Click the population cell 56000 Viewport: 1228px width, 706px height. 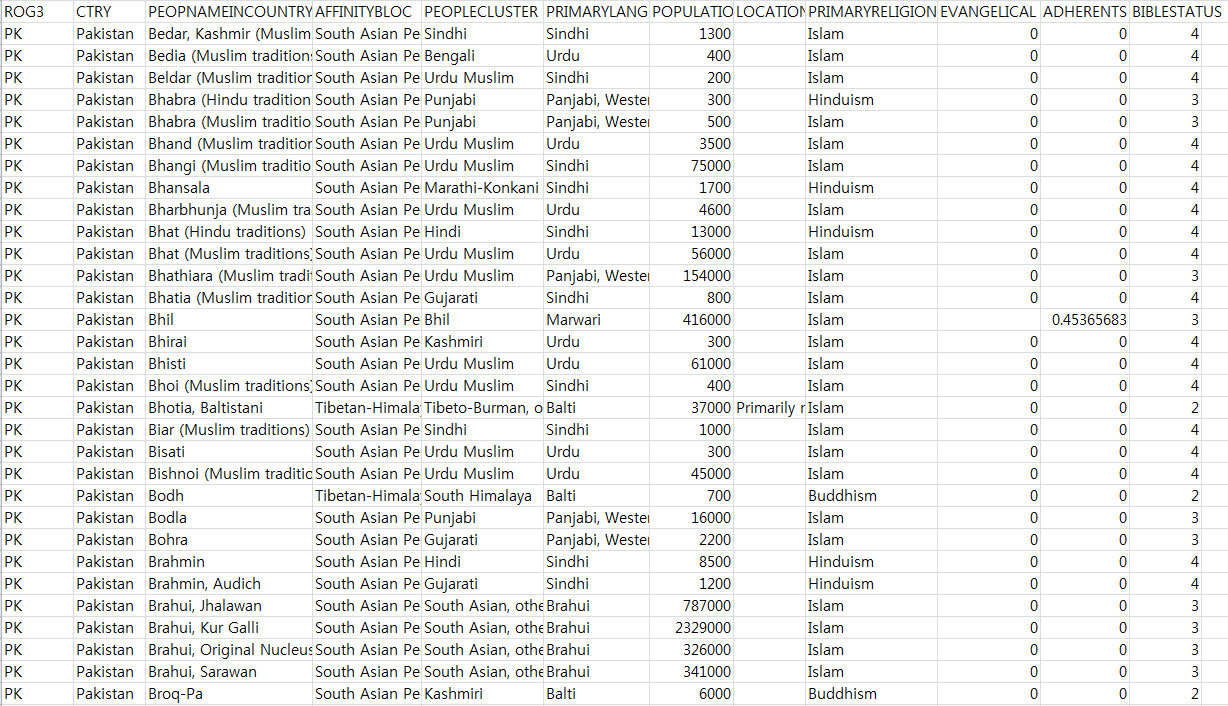coord(692,254)
